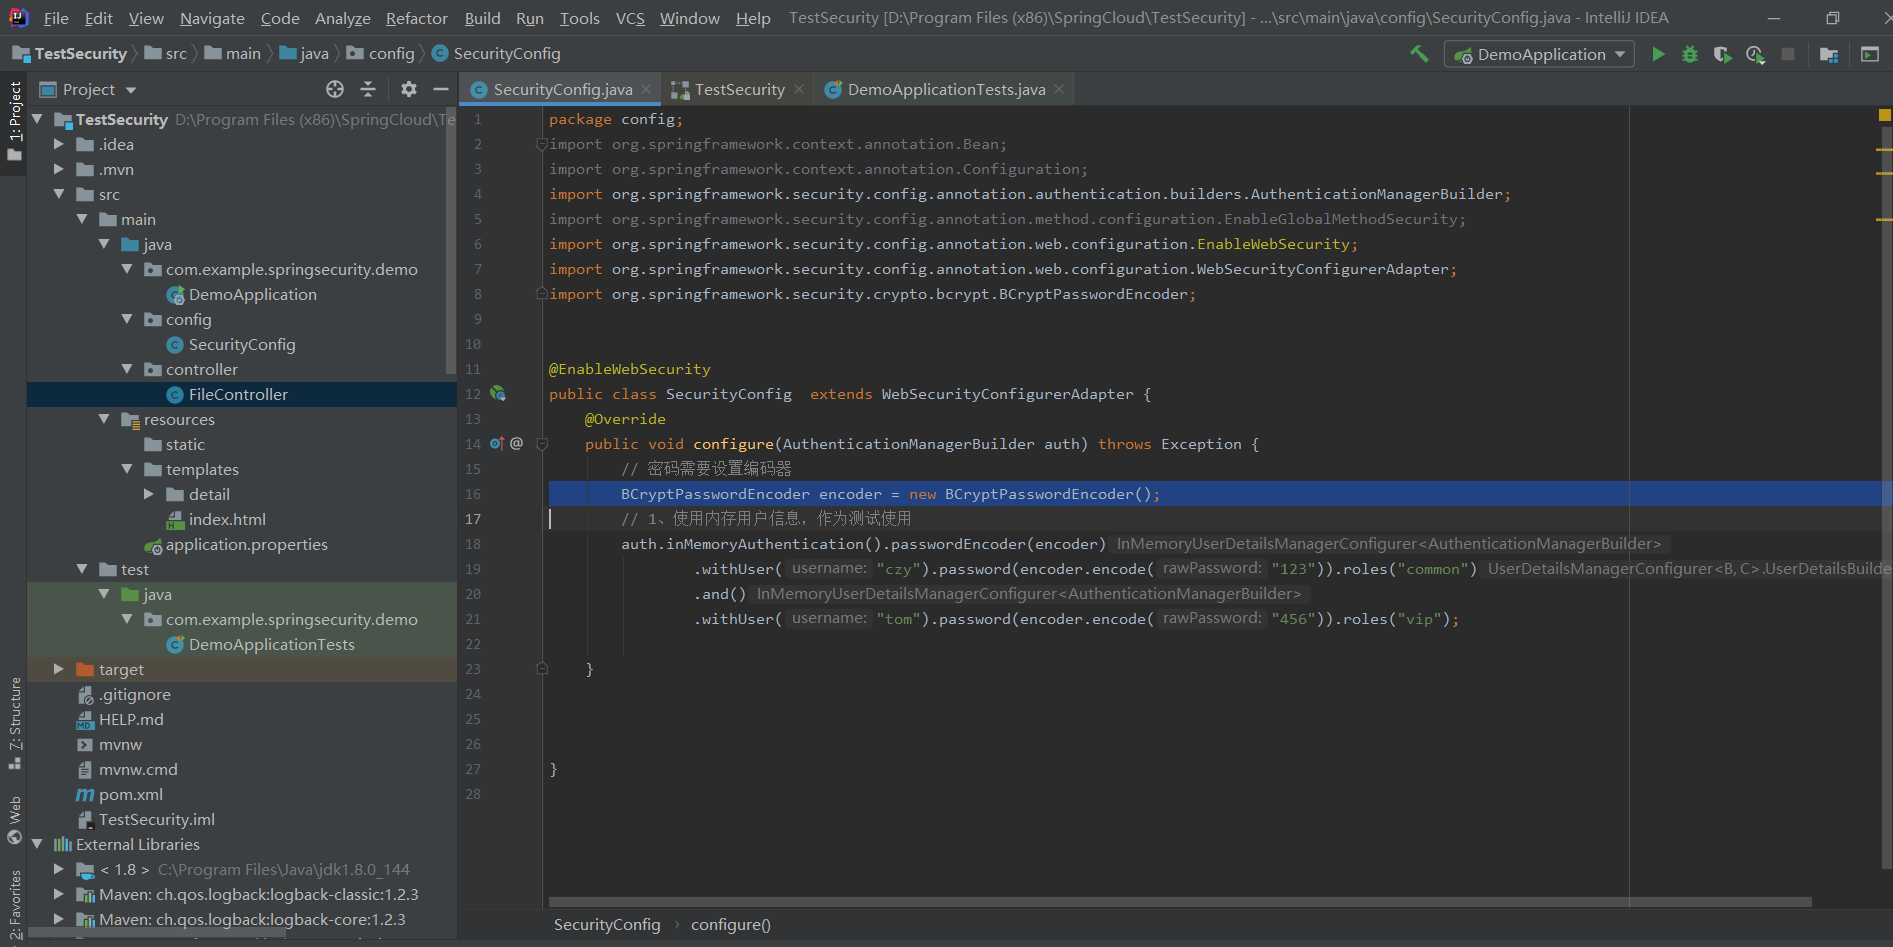1893x947 pixels.
Task: Run DemoApplication with green play button
Action: pos(1658,54)
